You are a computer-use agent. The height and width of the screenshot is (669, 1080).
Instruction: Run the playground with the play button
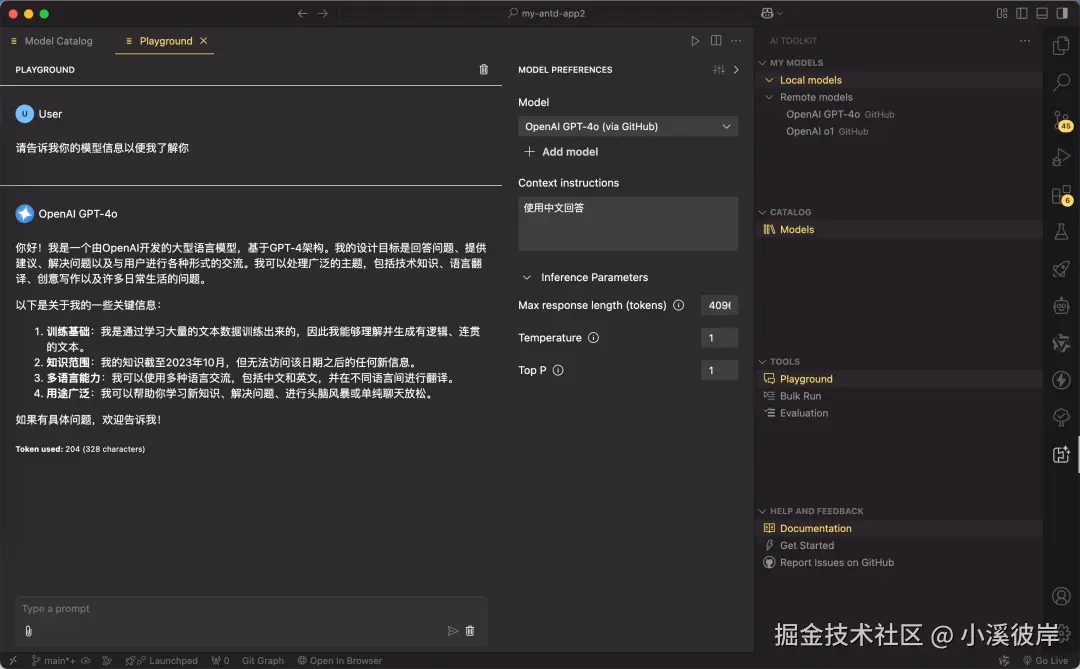coord(695,40)
